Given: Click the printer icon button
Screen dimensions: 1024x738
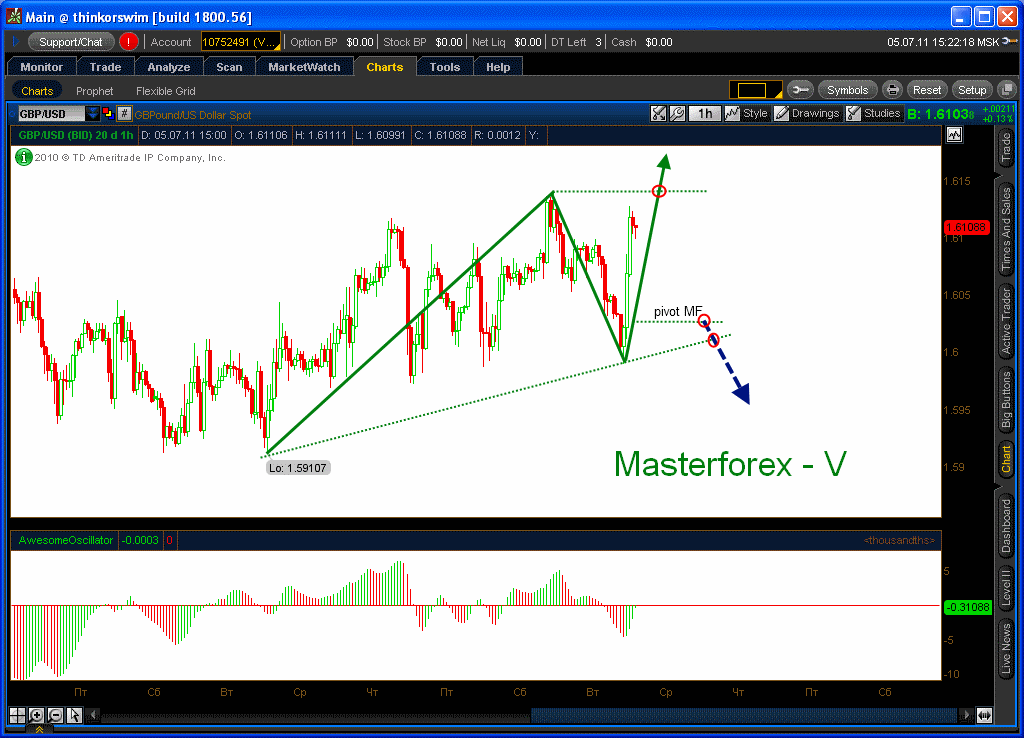Looking at the screenshot, I should [892, 90].
